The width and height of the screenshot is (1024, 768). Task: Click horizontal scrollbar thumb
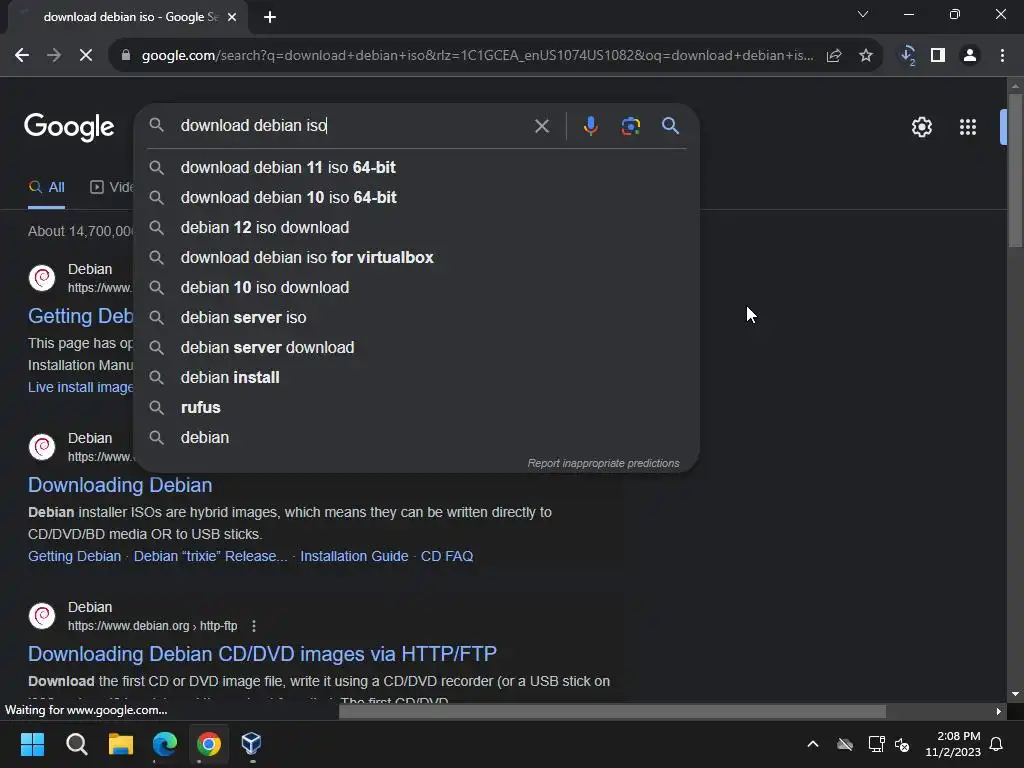[x=612, y=711]
